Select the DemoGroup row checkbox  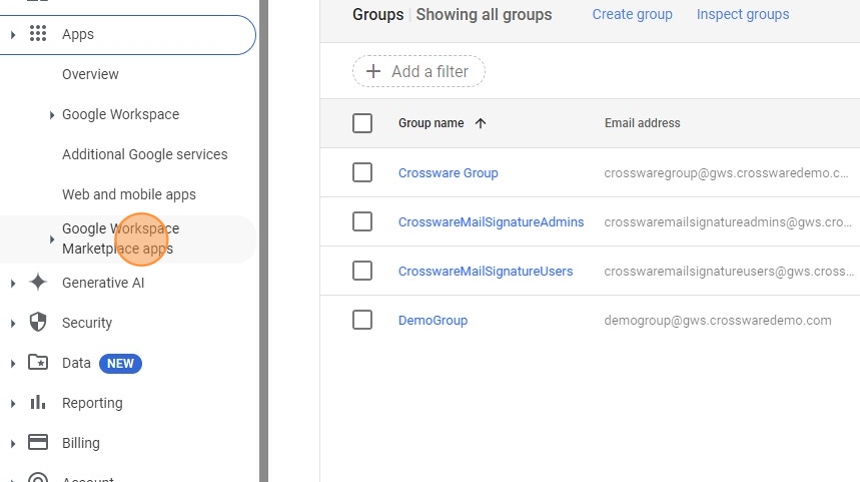[362, 320]
